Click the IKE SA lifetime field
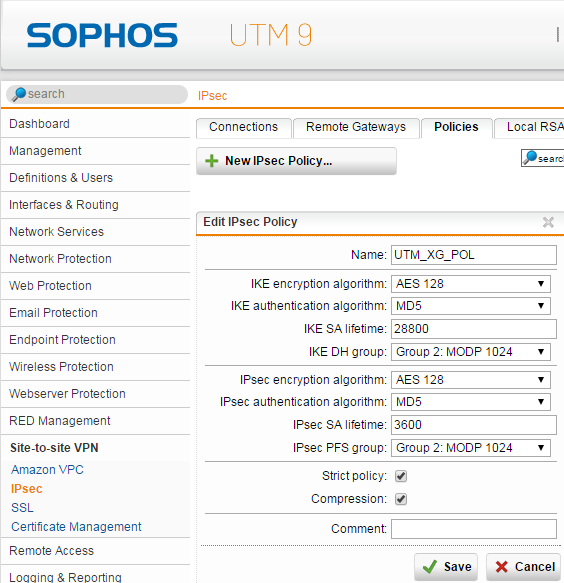 474,329
